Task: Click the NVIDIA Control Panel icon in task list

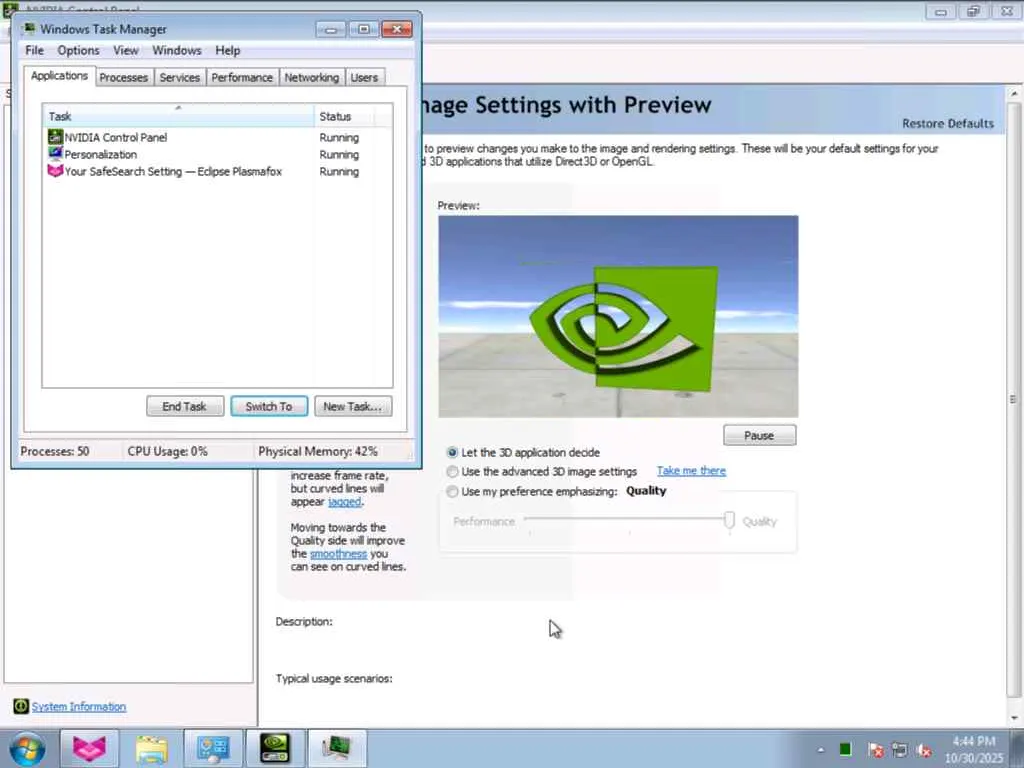Action: tap(56, 137)
